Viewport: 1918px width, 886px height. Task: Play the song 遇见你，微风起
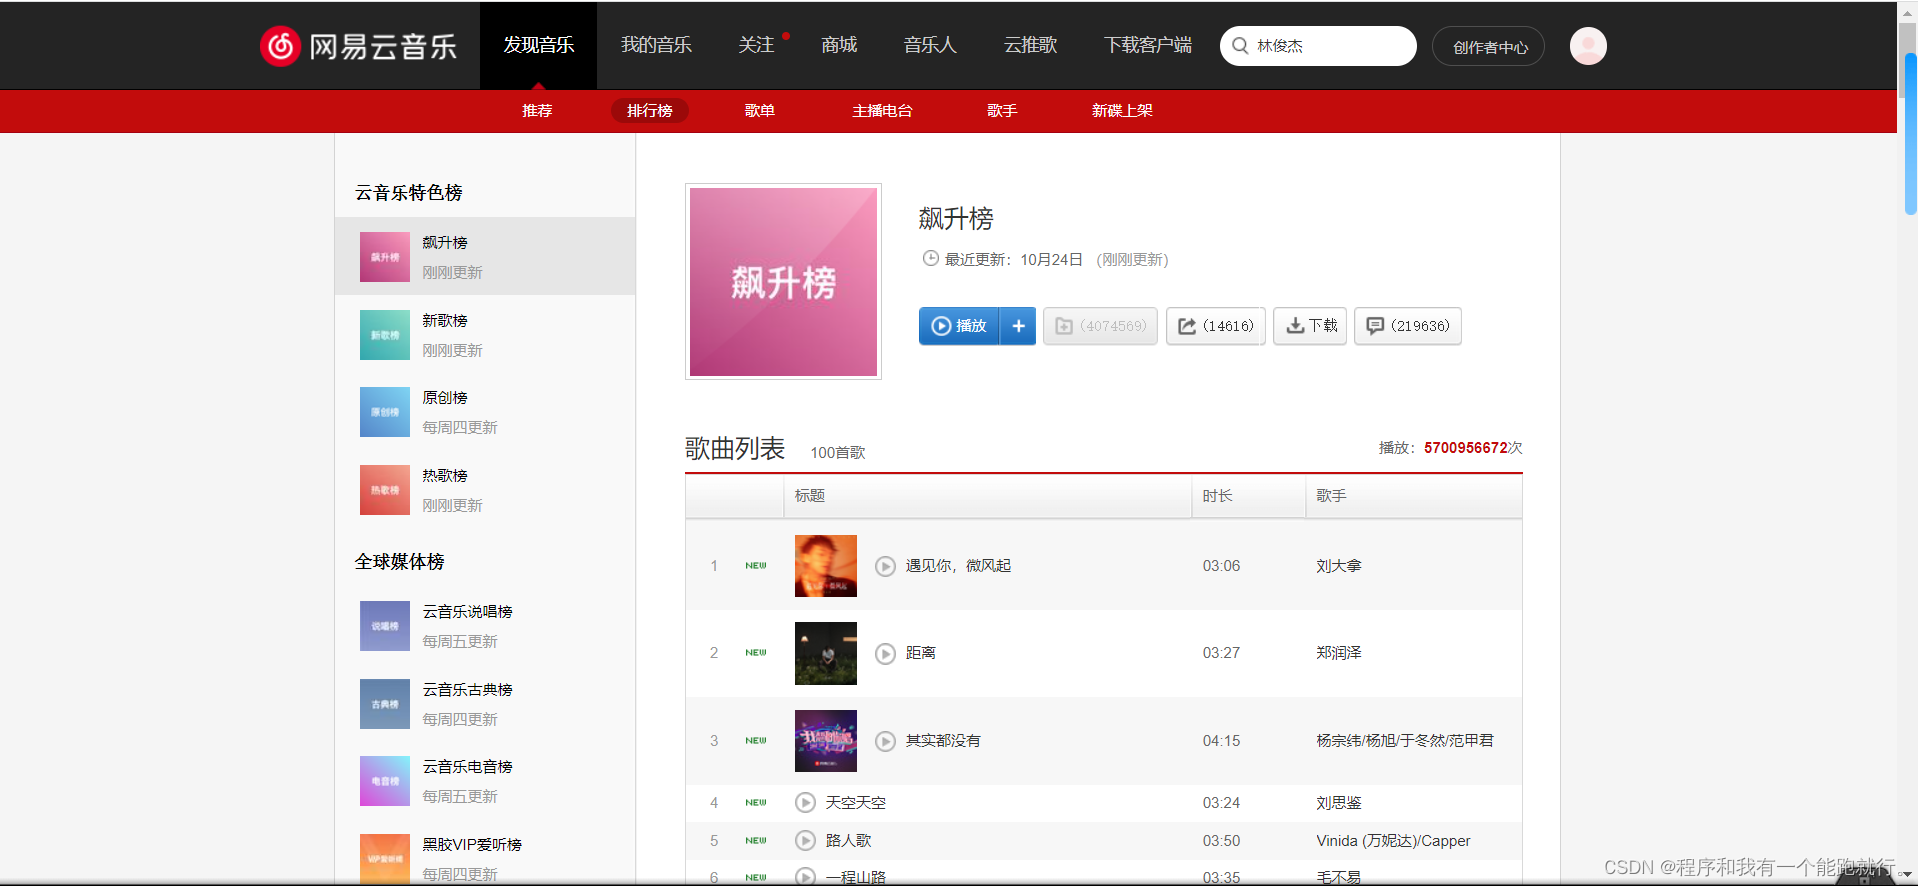click(x=885, y=566)
